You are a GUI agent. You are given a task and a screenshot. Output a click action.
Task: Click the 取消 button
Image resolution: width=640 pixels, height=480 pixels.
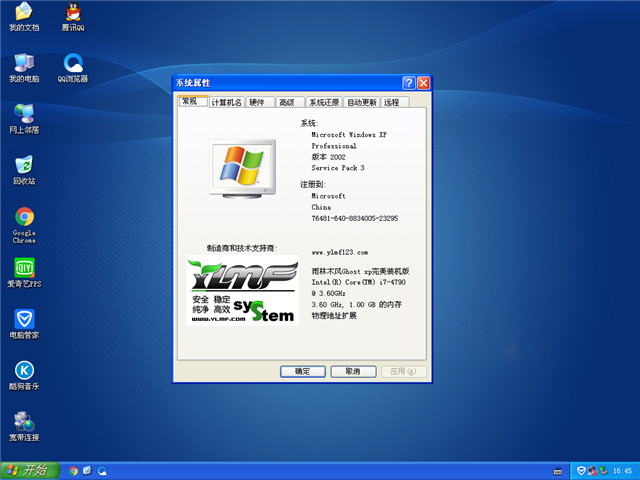tap(353, 371)
